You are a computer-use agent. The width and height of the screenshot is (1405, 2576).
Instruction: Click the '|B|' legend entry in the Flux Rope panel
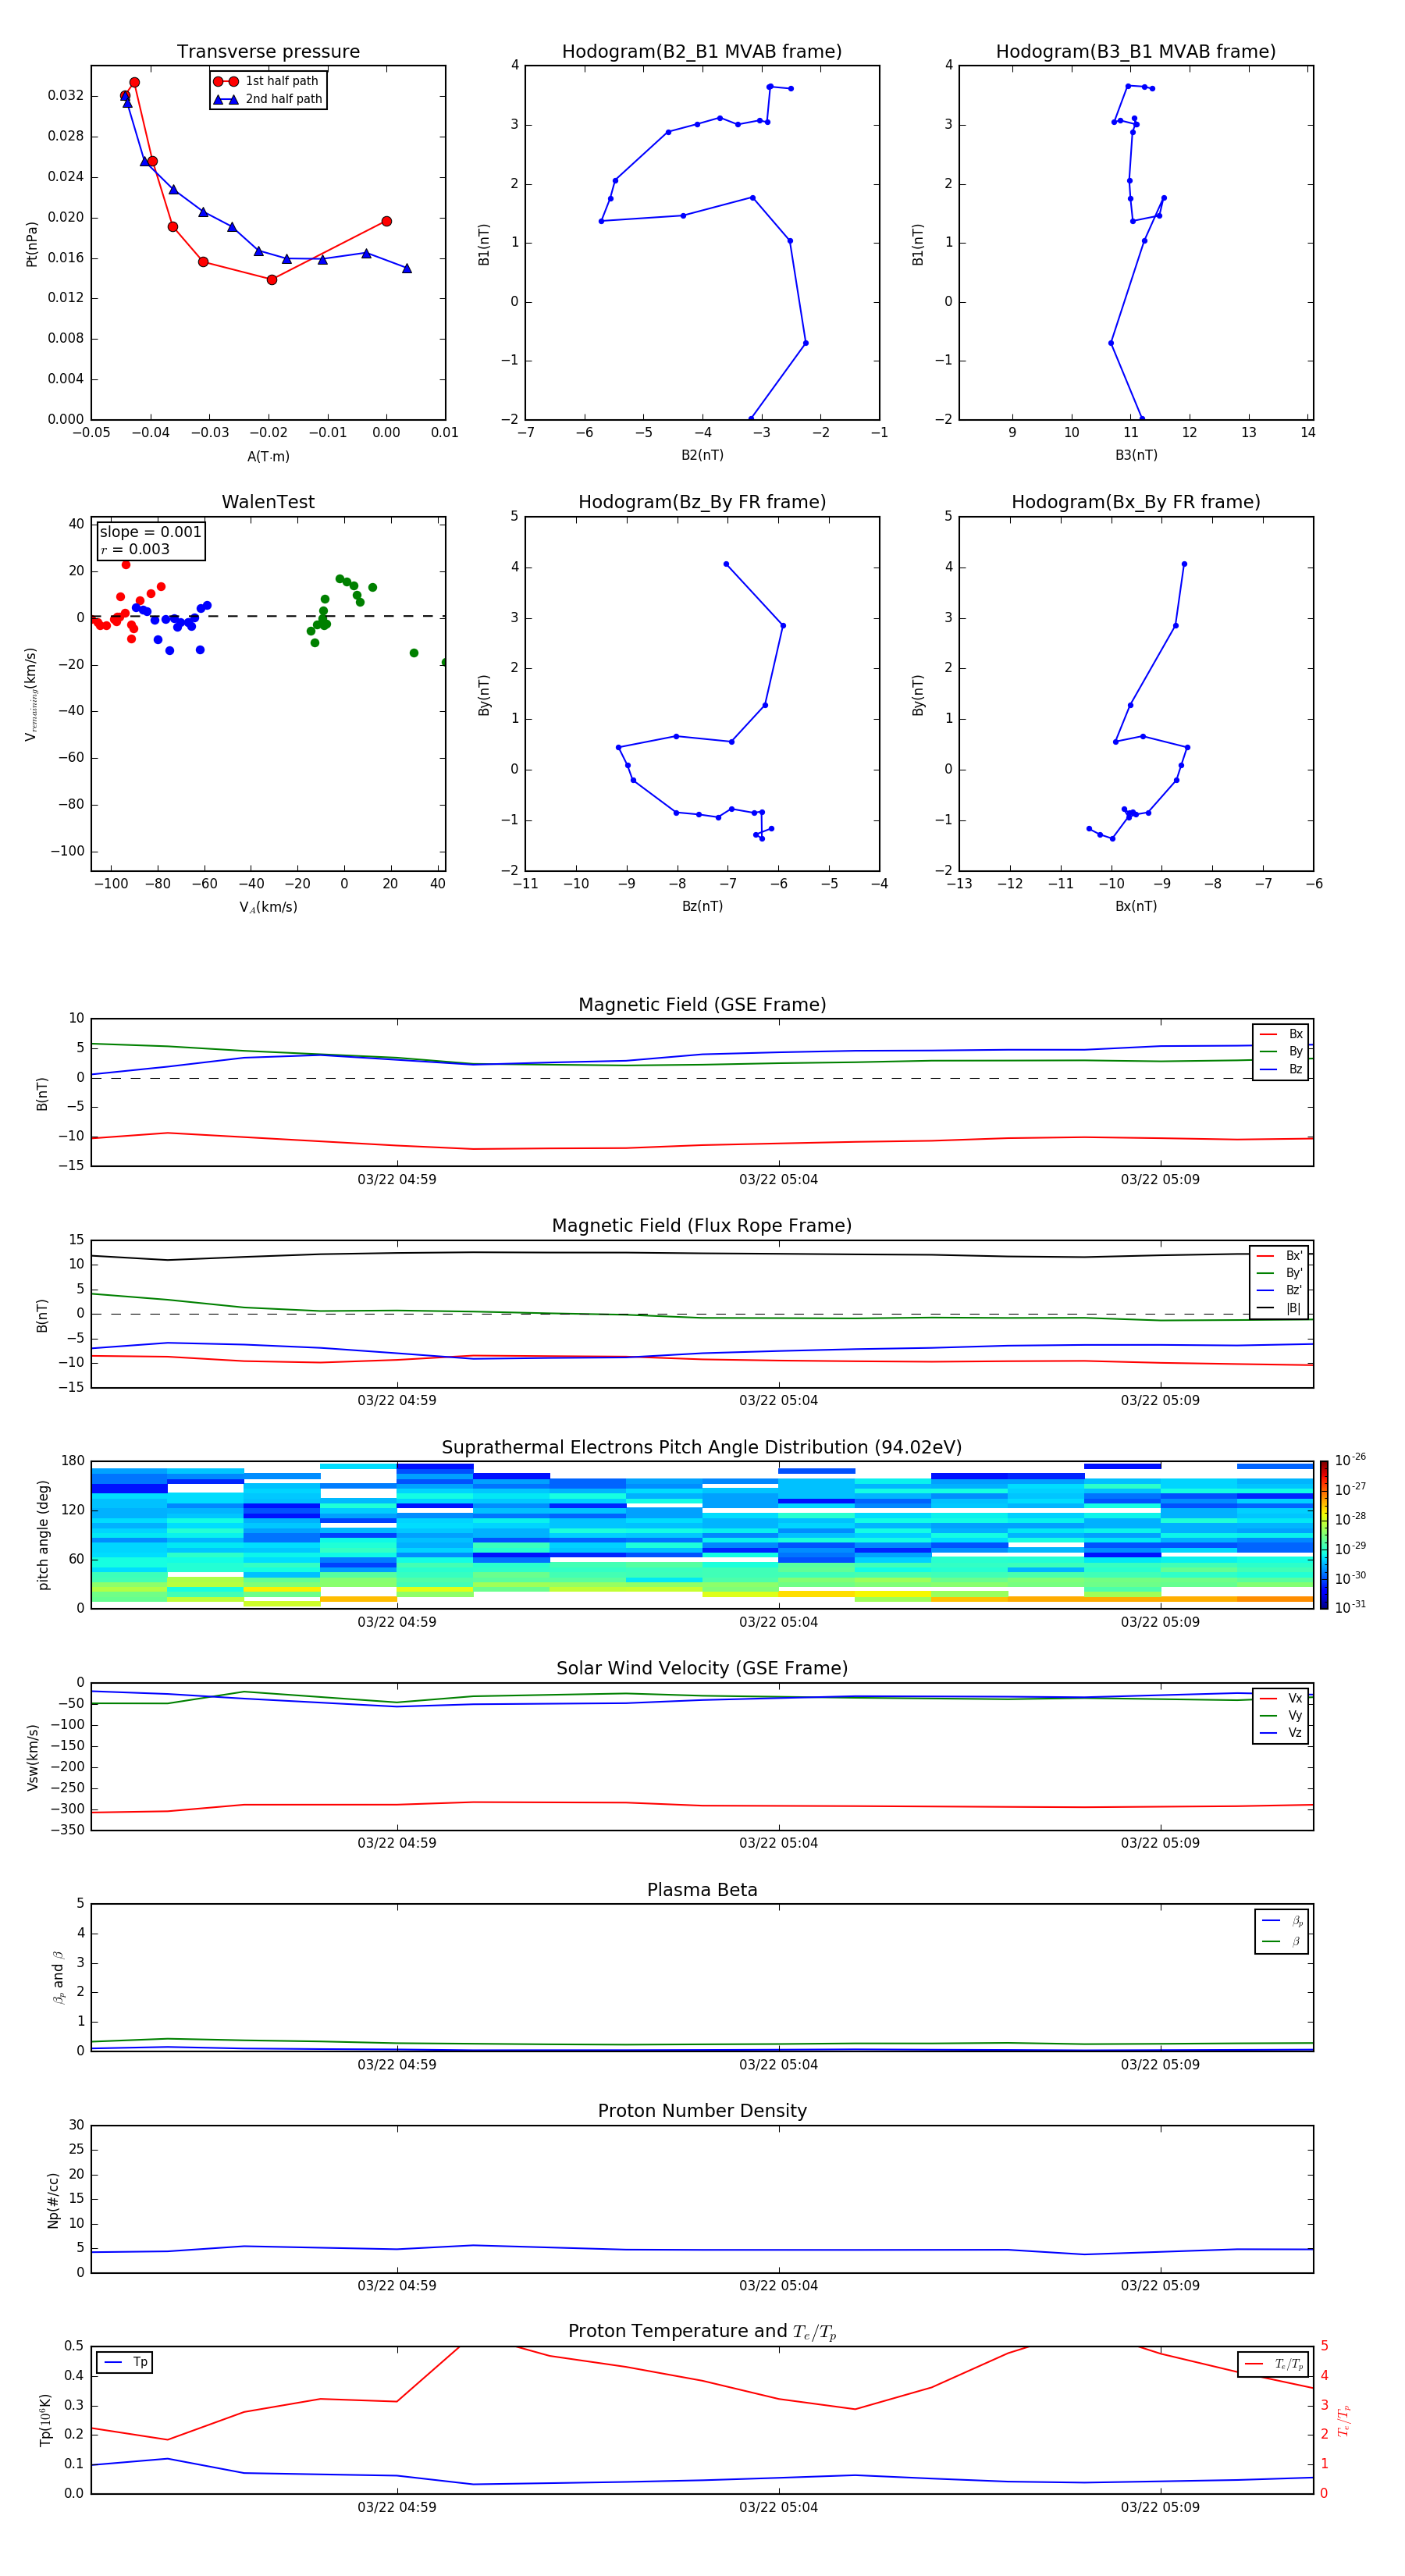click(1279, 1308)
